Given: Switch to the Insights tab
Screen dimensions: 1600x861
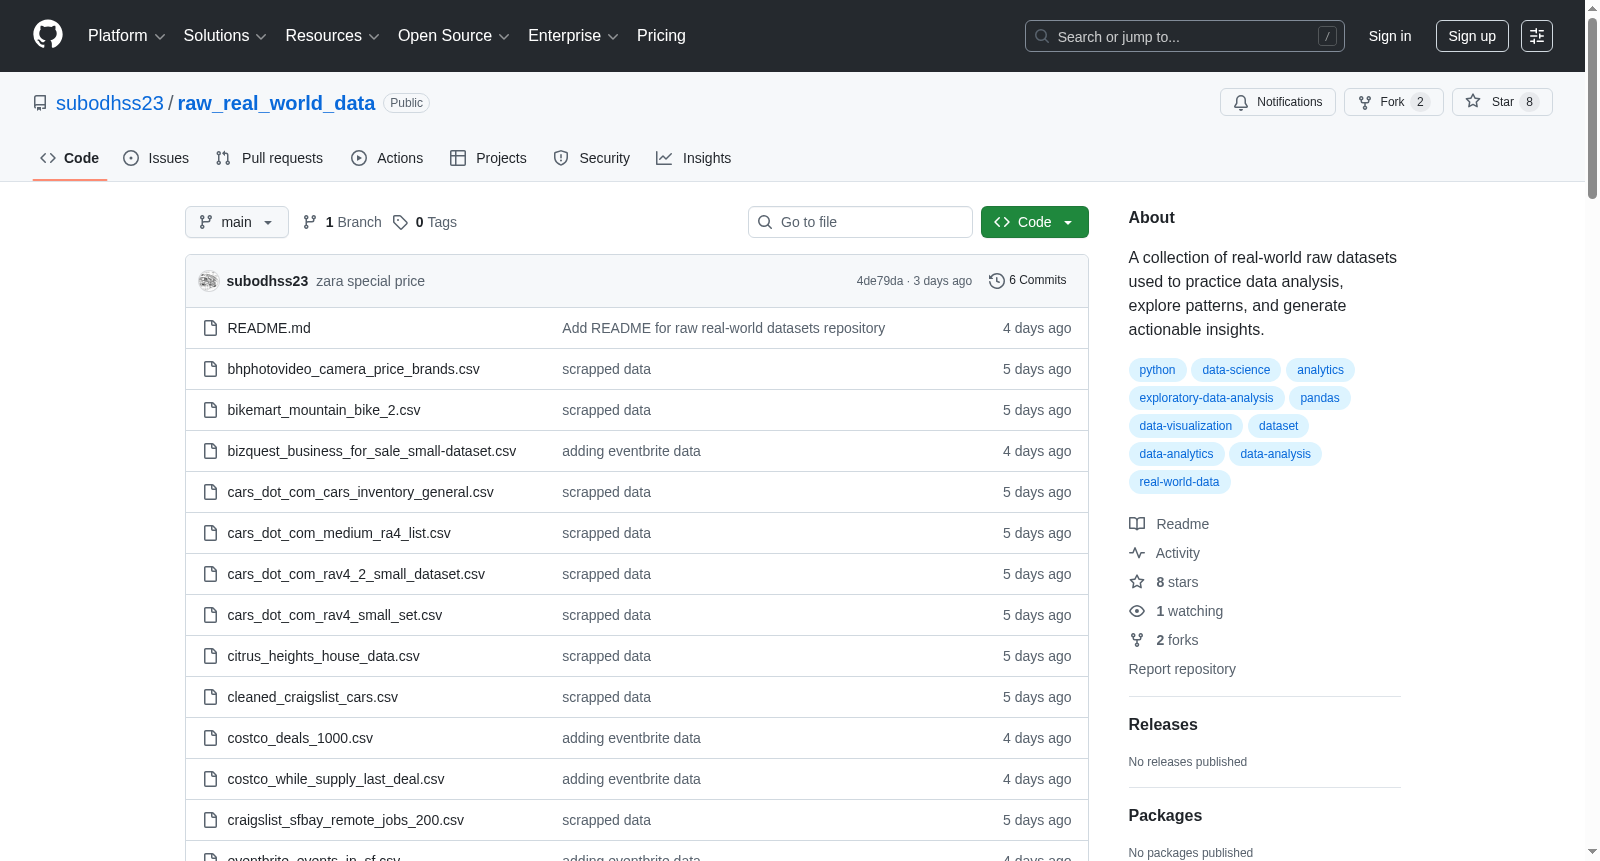Looking at the screenshot, I should 694,158.
